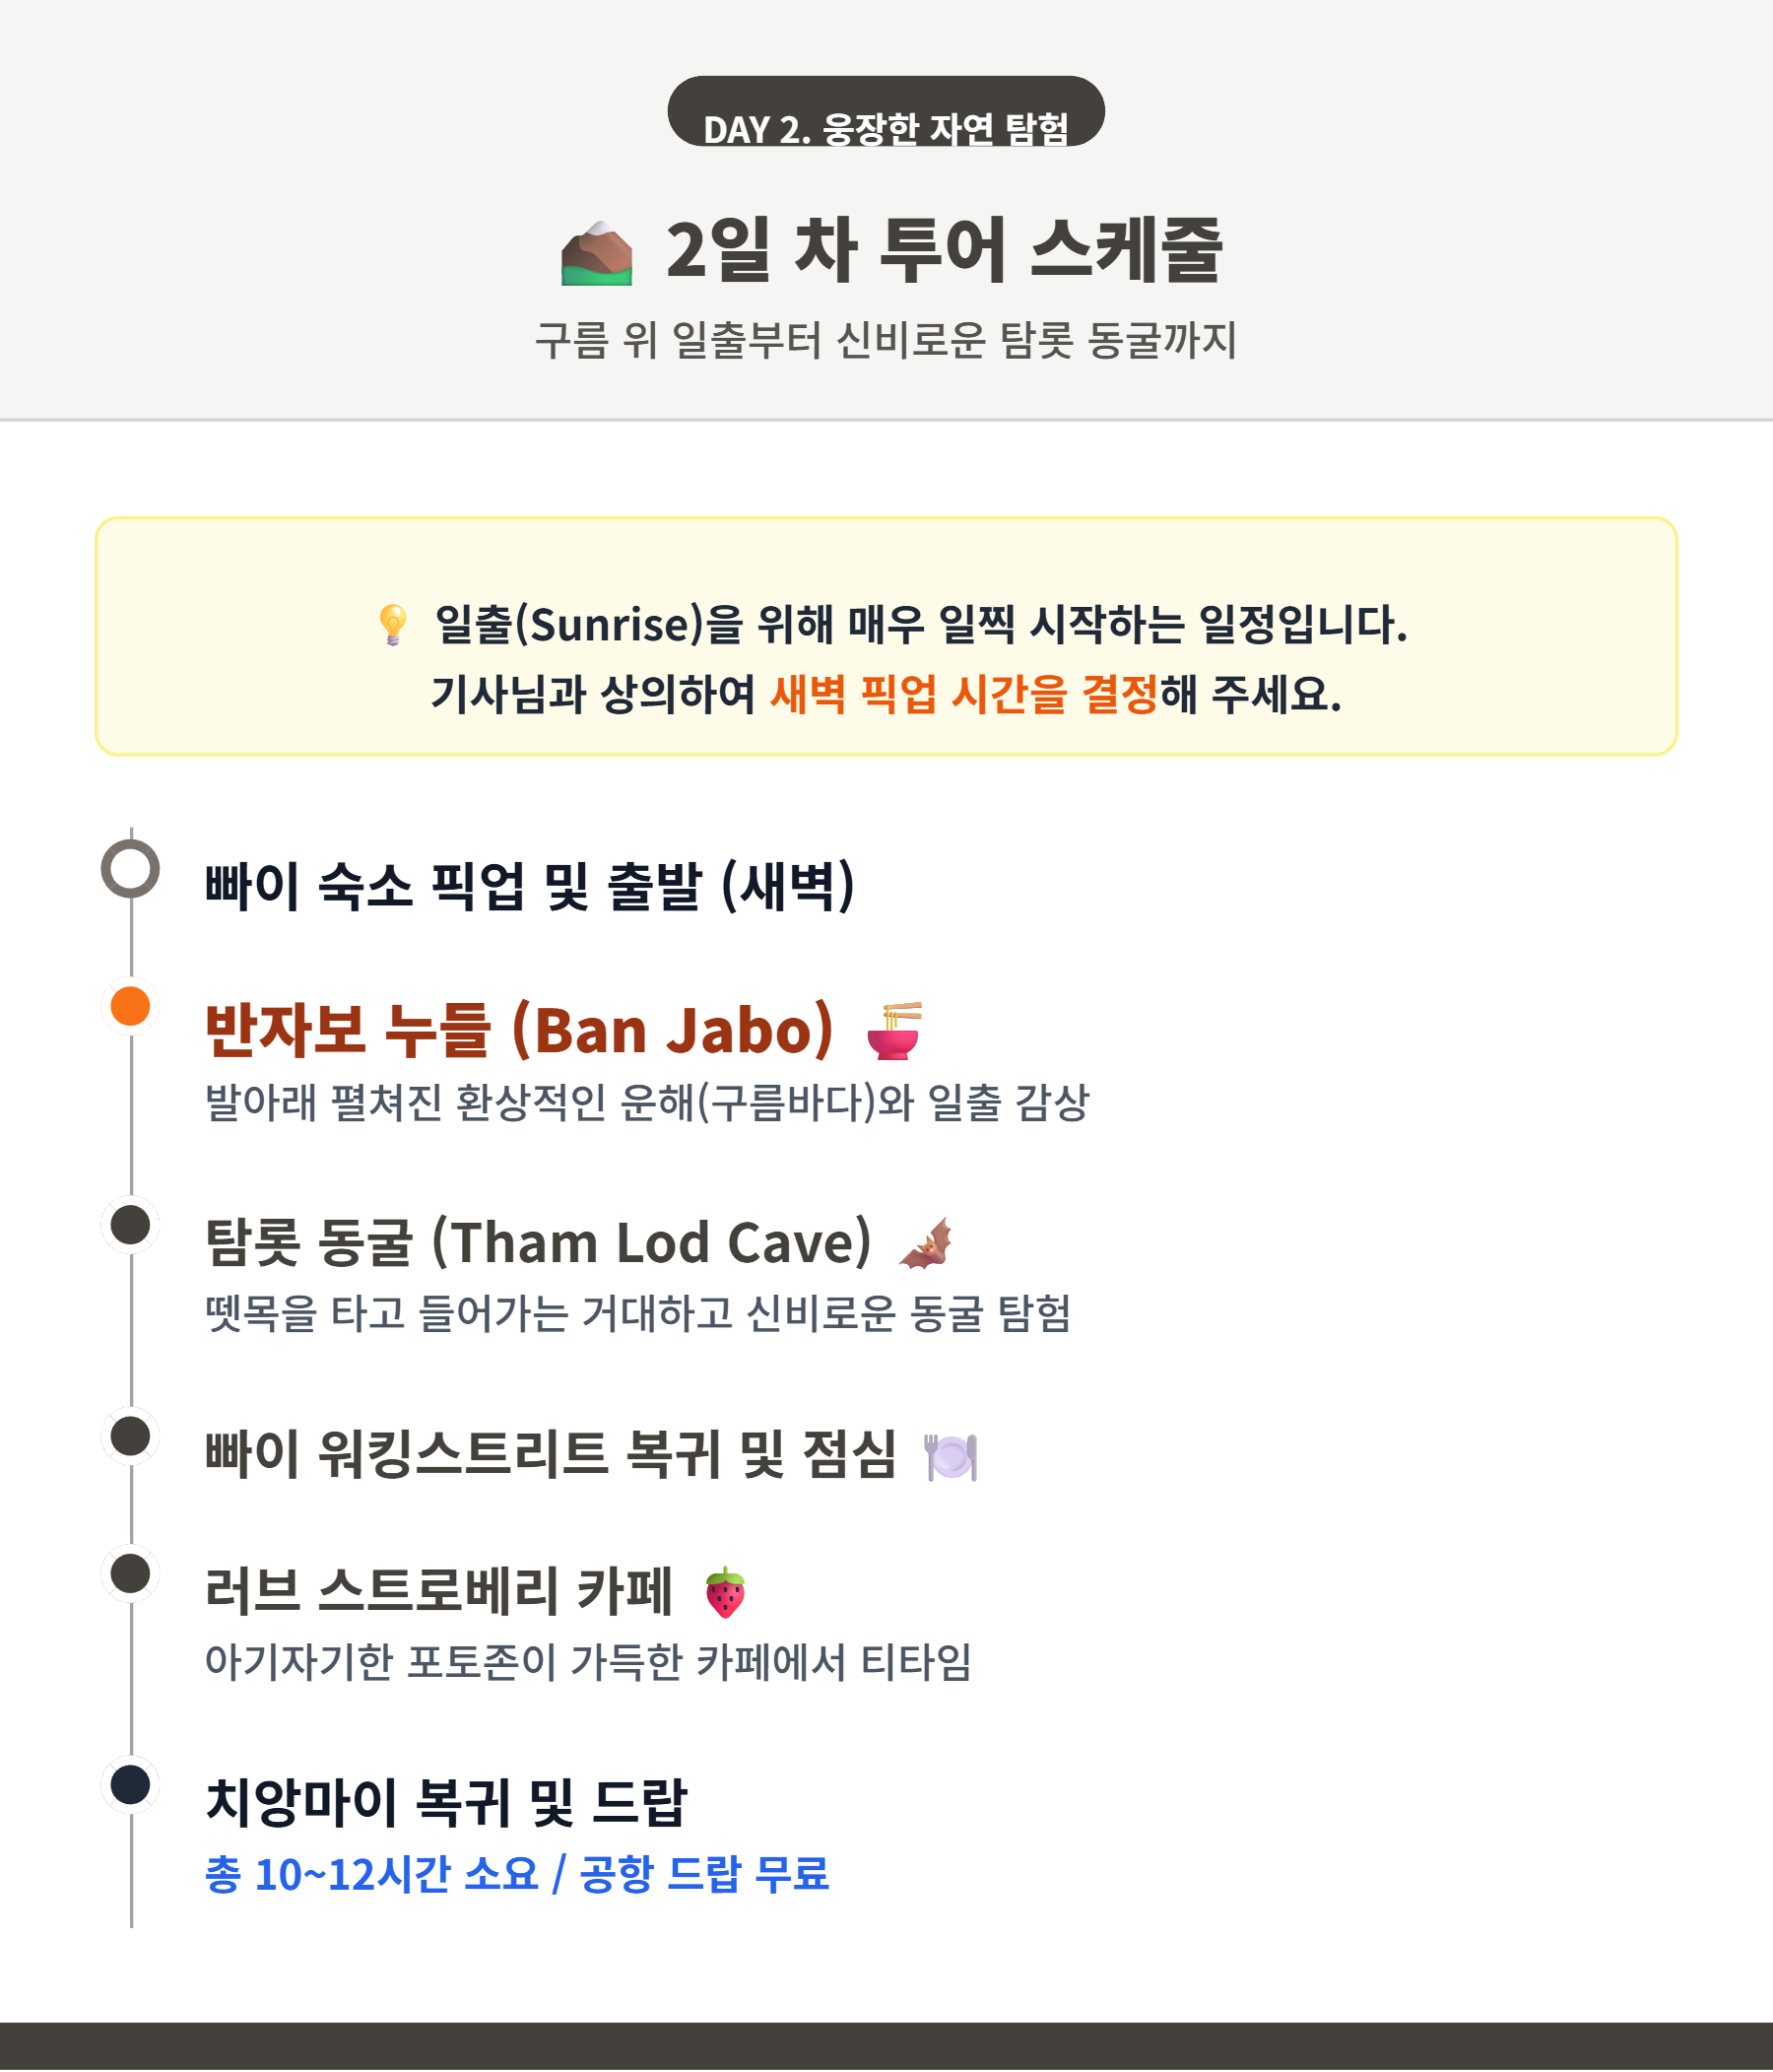The height and width of the screenshot is (2072, 1773).
Task: Click the dark navy dot for Chiang Mai return
Action: (131, 1785)
